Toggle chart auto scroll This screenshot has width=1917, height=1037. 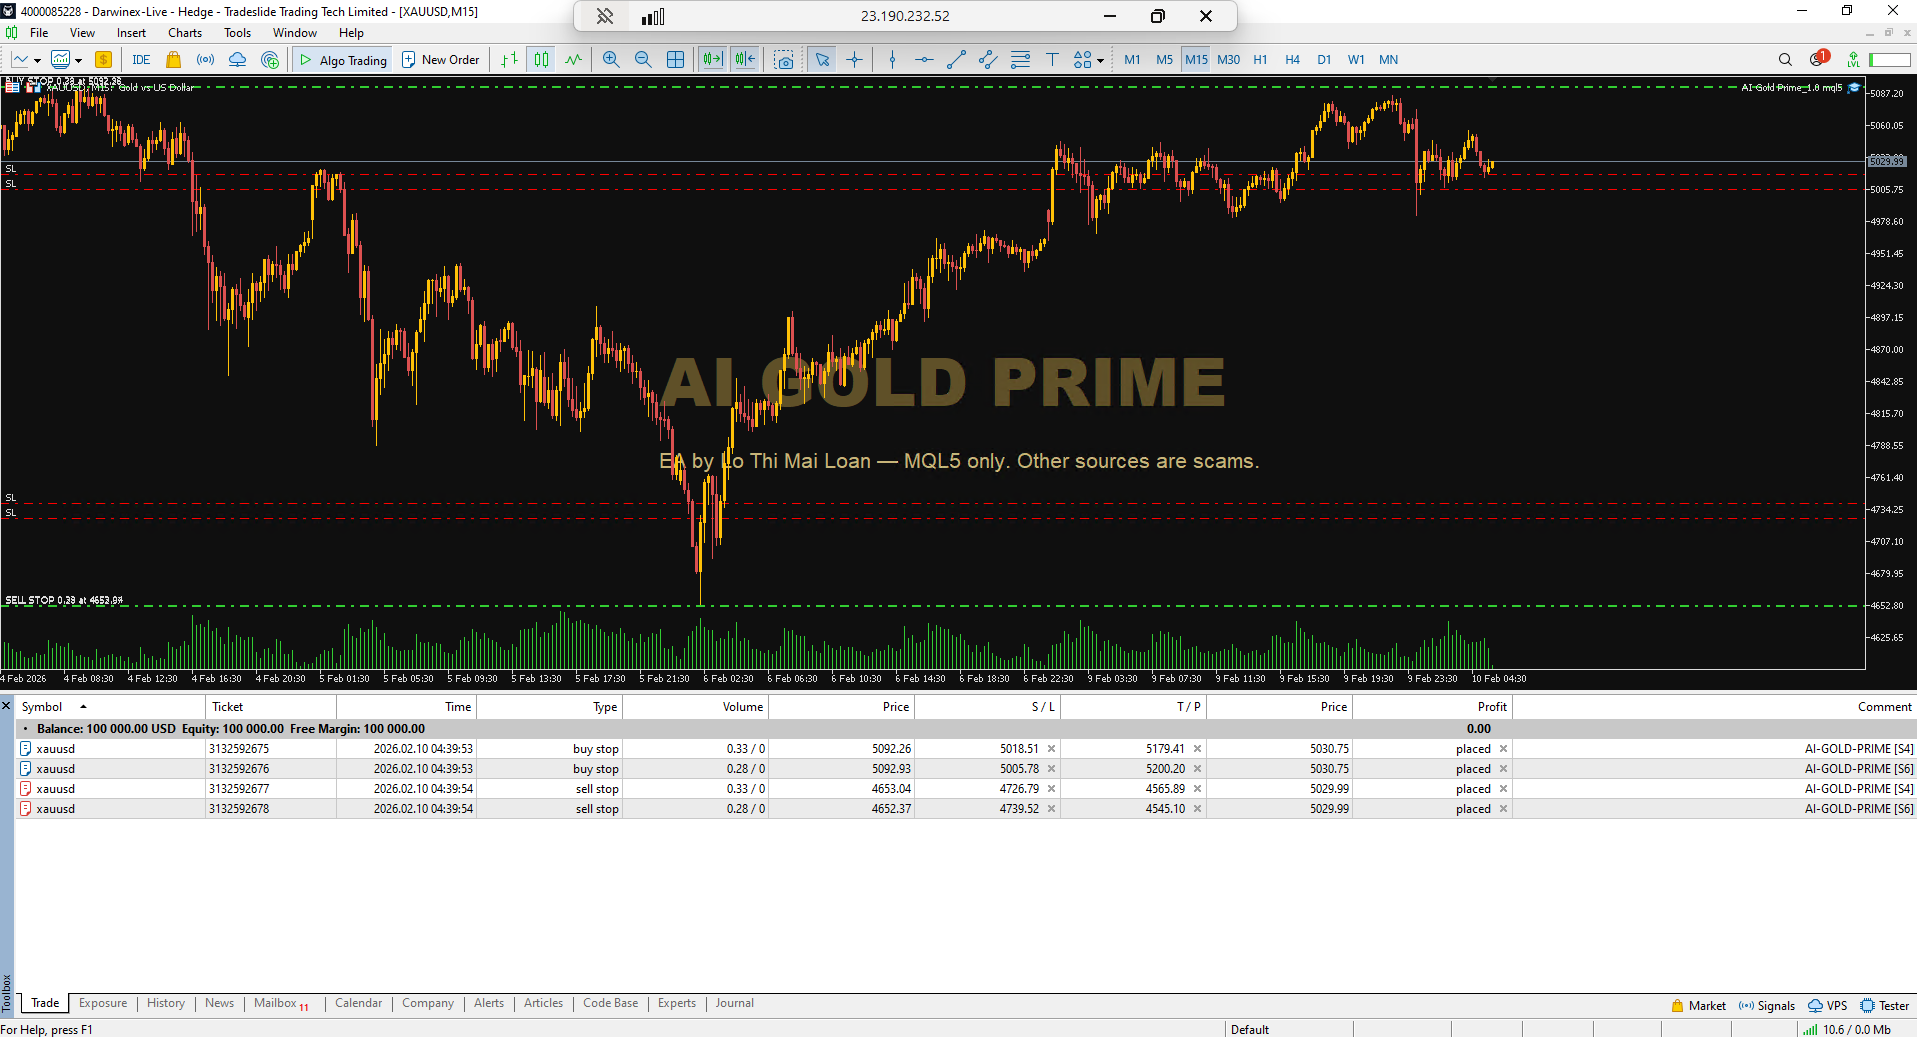coord(712,60)
